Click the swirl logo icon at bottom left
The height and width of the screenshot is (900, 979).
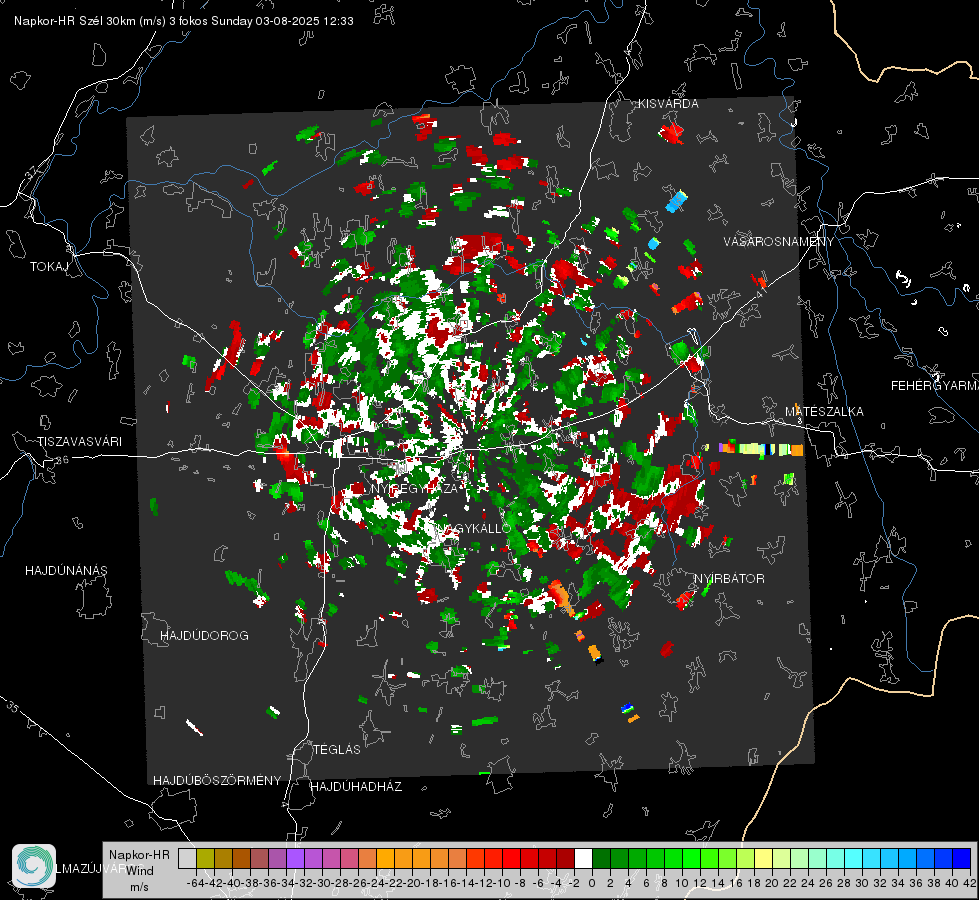pyautogui.click(x=34, y=866)
